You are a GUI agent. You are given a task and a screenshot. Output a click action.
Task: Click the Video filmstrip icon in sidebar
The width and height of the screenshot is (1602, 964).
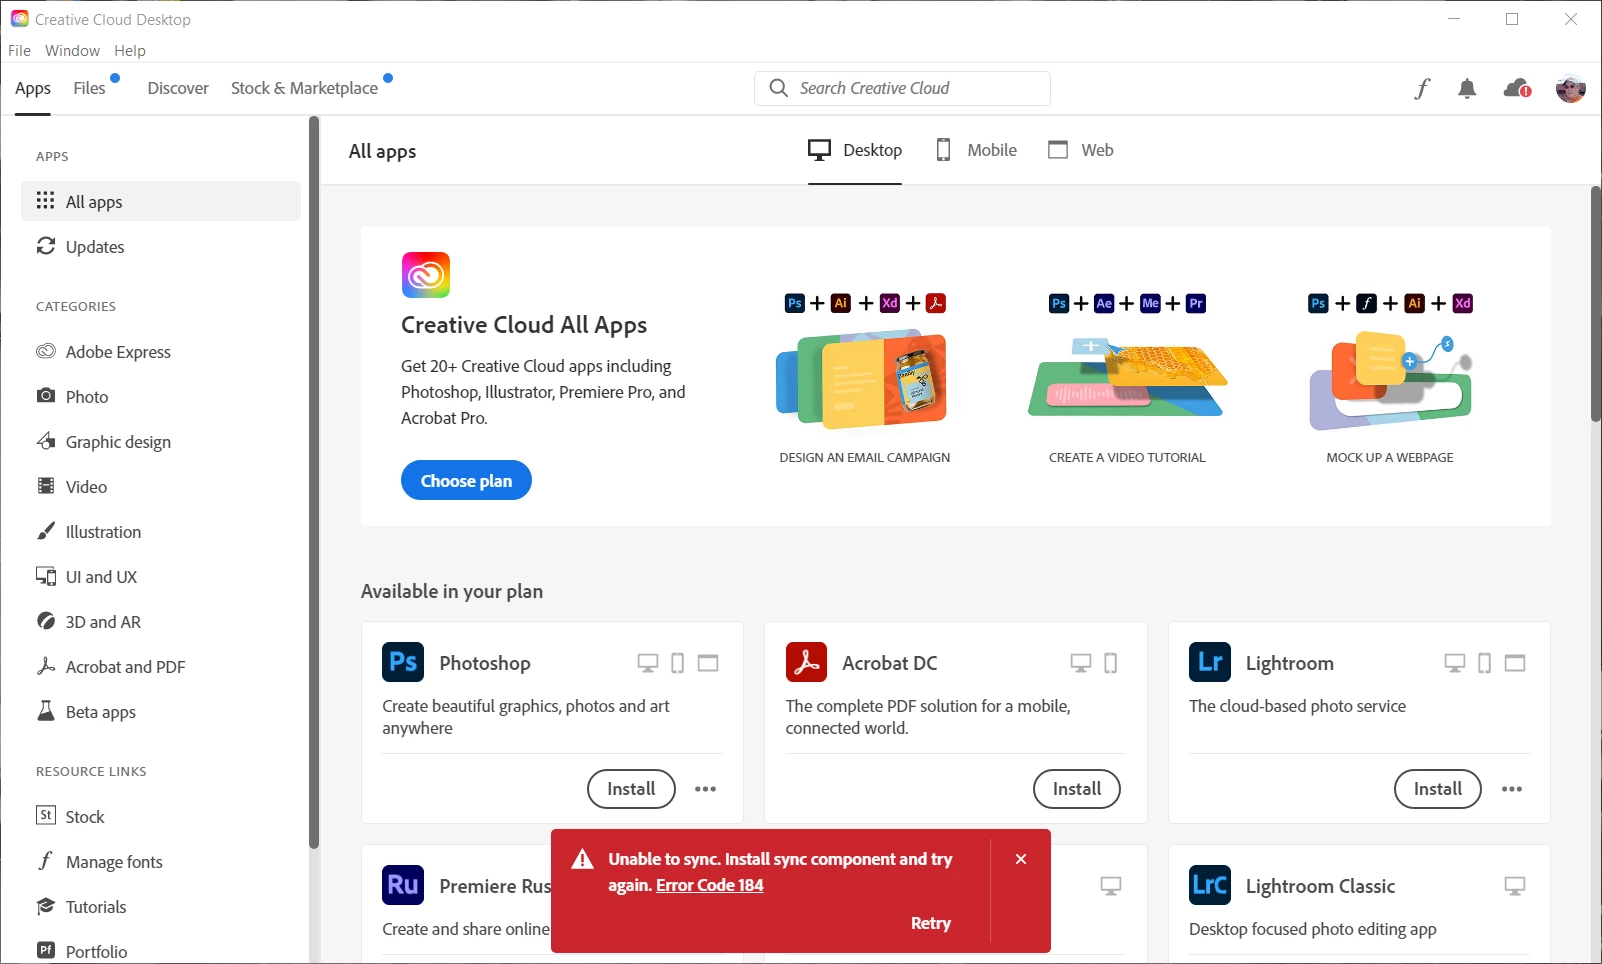(x=45, y=486)
